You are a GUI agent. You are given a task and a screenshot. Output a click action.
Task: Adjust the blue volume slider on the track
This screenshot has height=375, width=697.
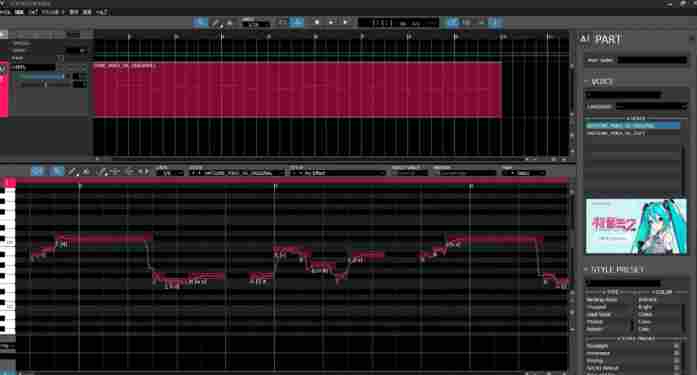[x=39, y=76]
